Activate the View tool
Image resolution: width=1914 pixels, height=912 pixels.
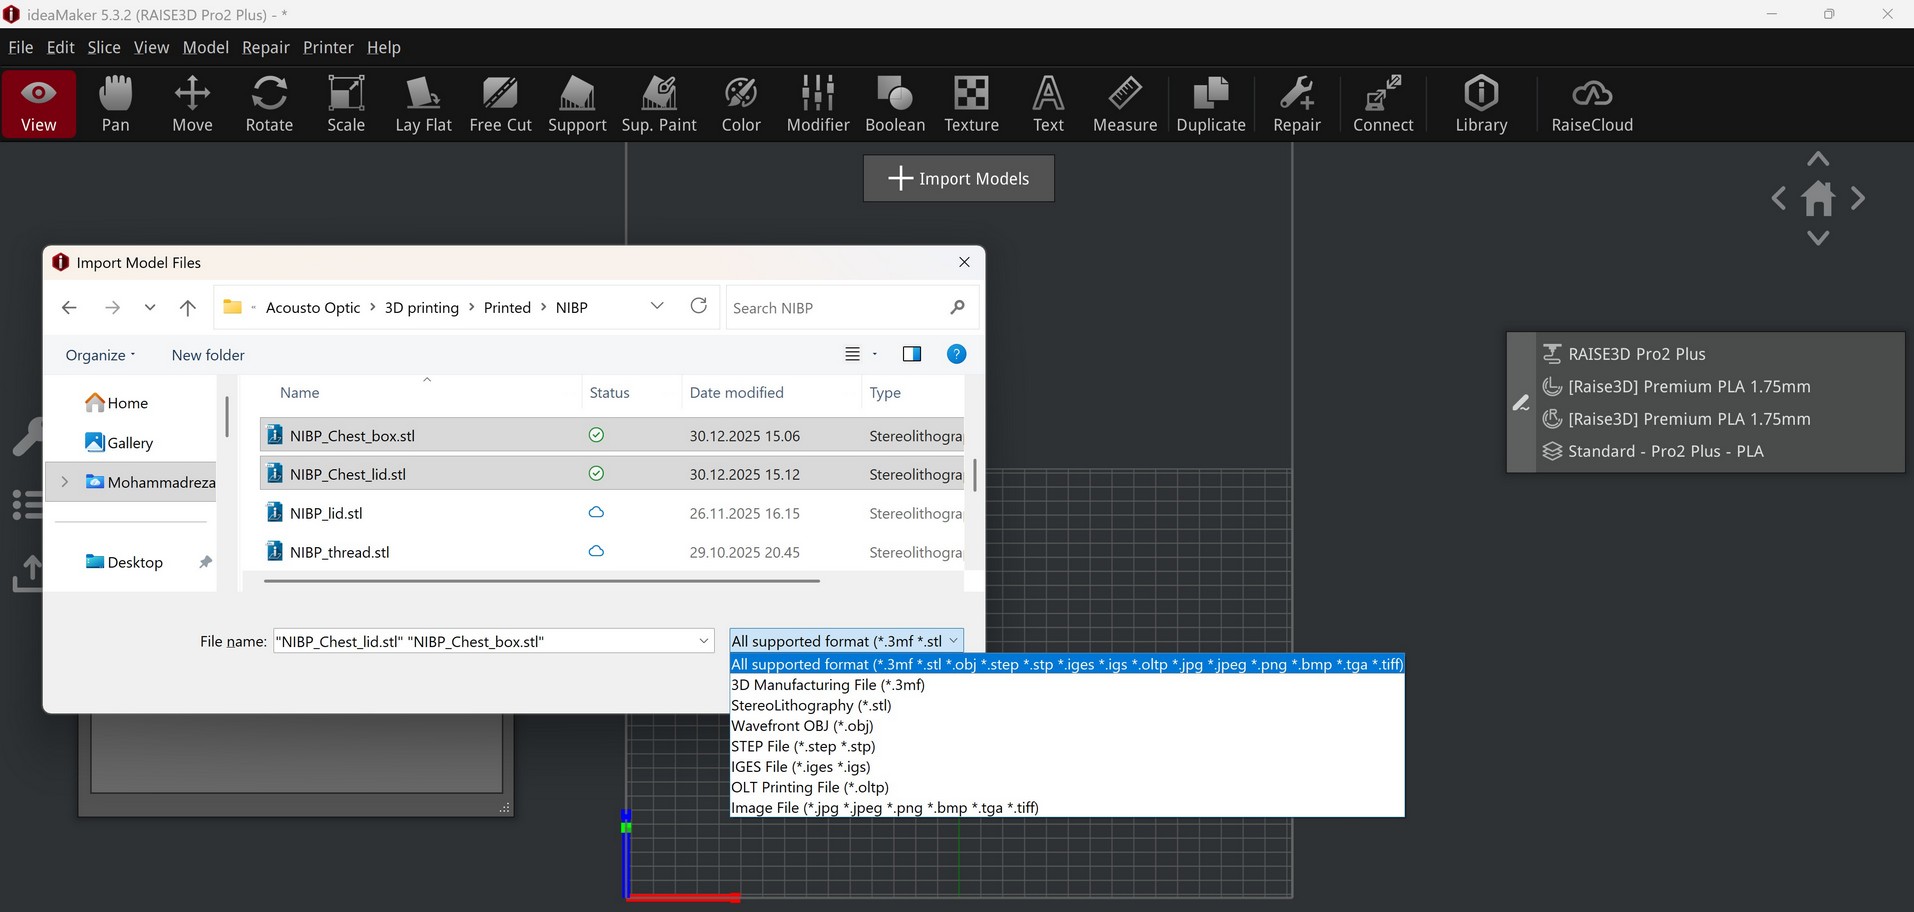(38, 104)
